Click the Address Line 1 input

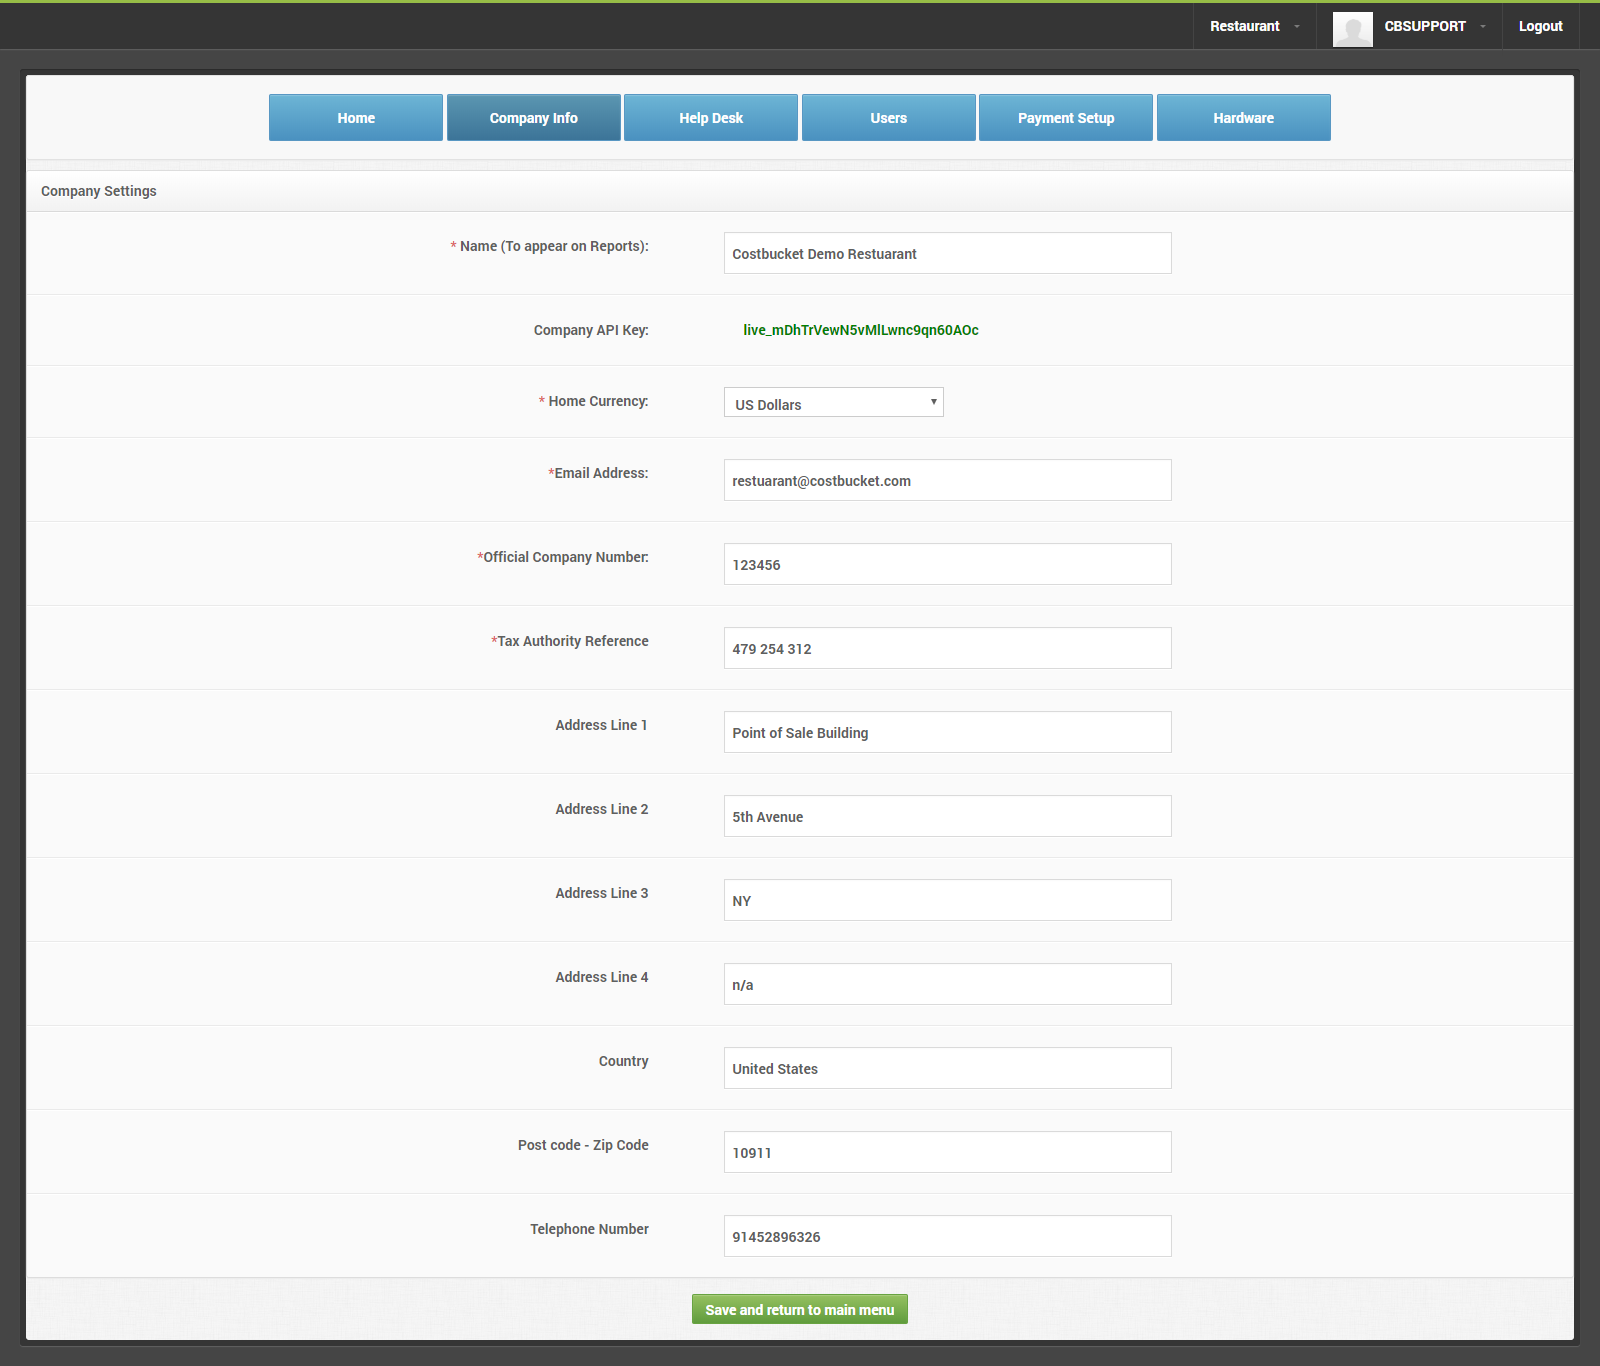coord(947,733)
